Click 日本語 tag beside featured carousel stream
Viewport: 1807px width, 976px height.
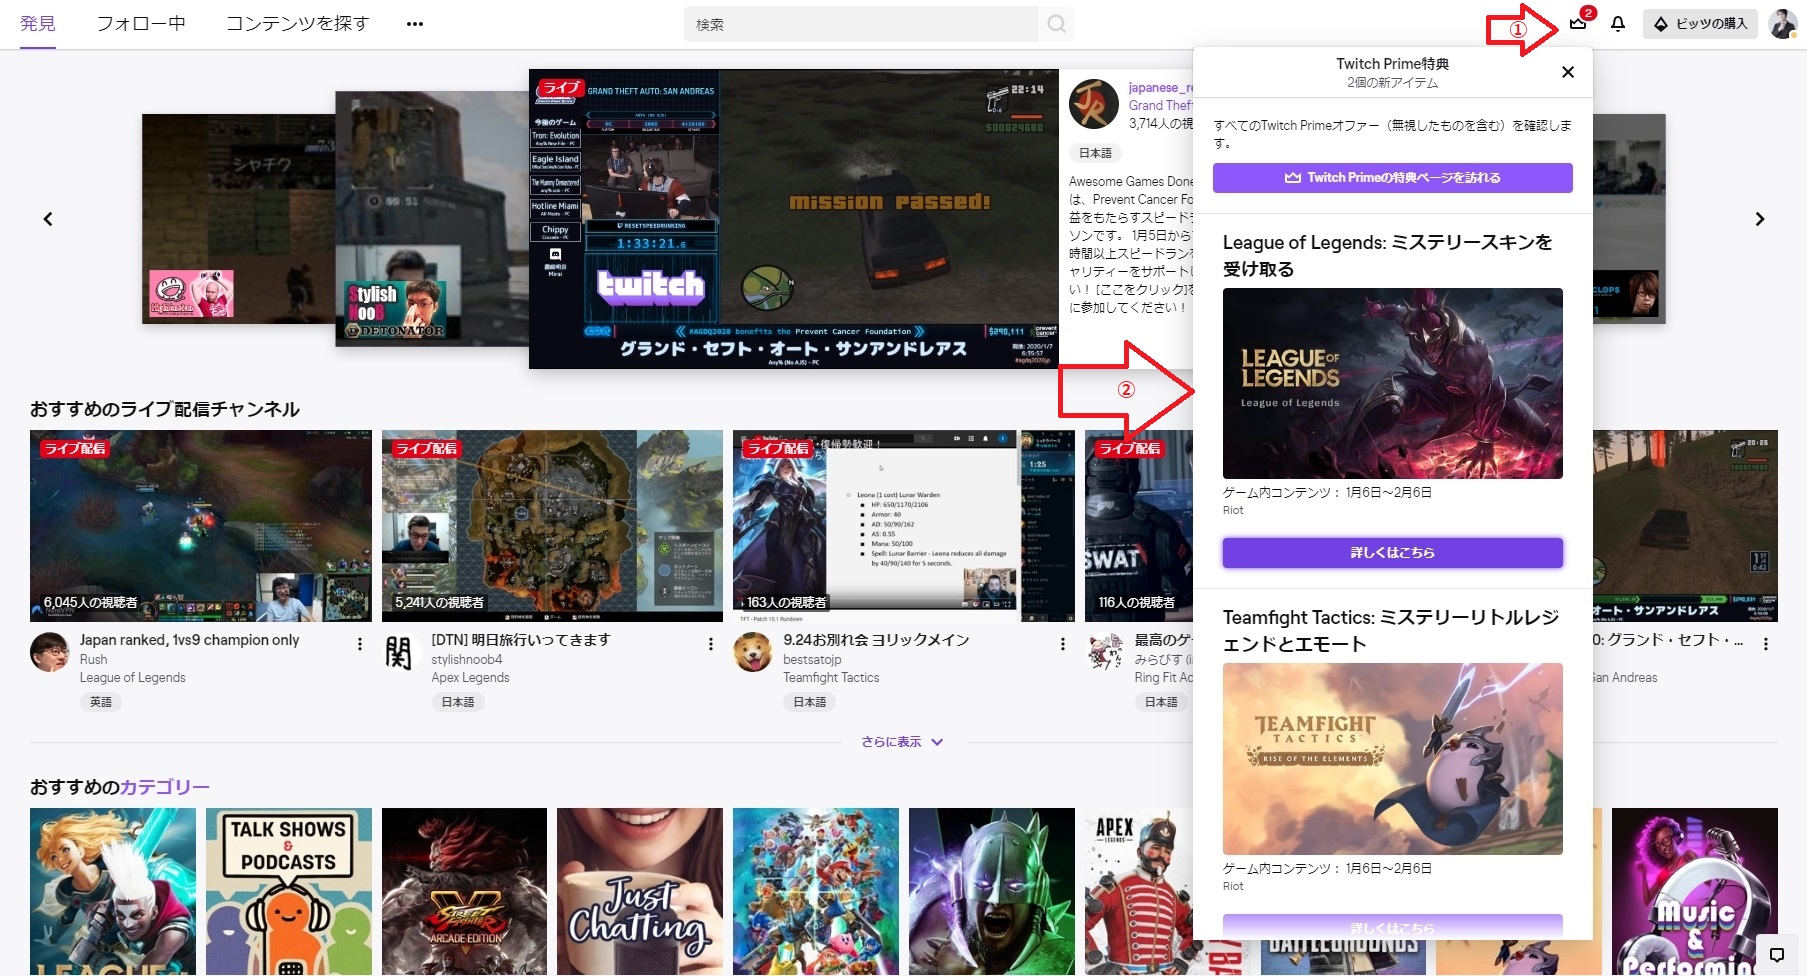click(x=1096, y=153)
